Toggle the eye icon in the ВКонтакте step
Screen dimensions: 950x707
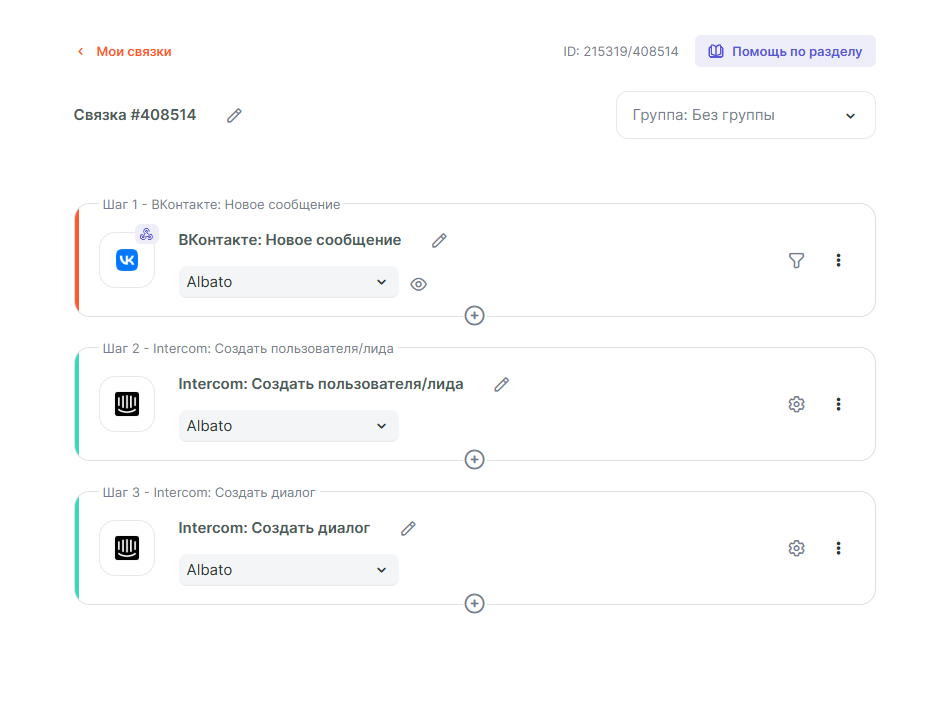point(419,284)
